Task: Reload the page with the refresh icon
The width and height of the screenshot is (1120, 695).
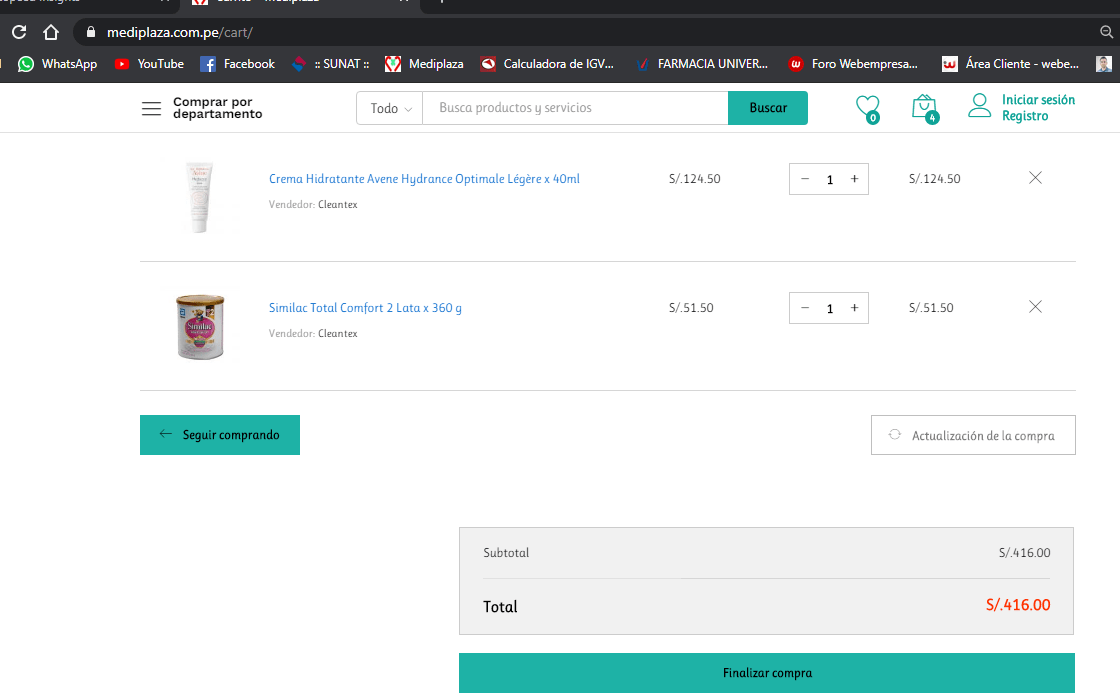Action: 19,32
